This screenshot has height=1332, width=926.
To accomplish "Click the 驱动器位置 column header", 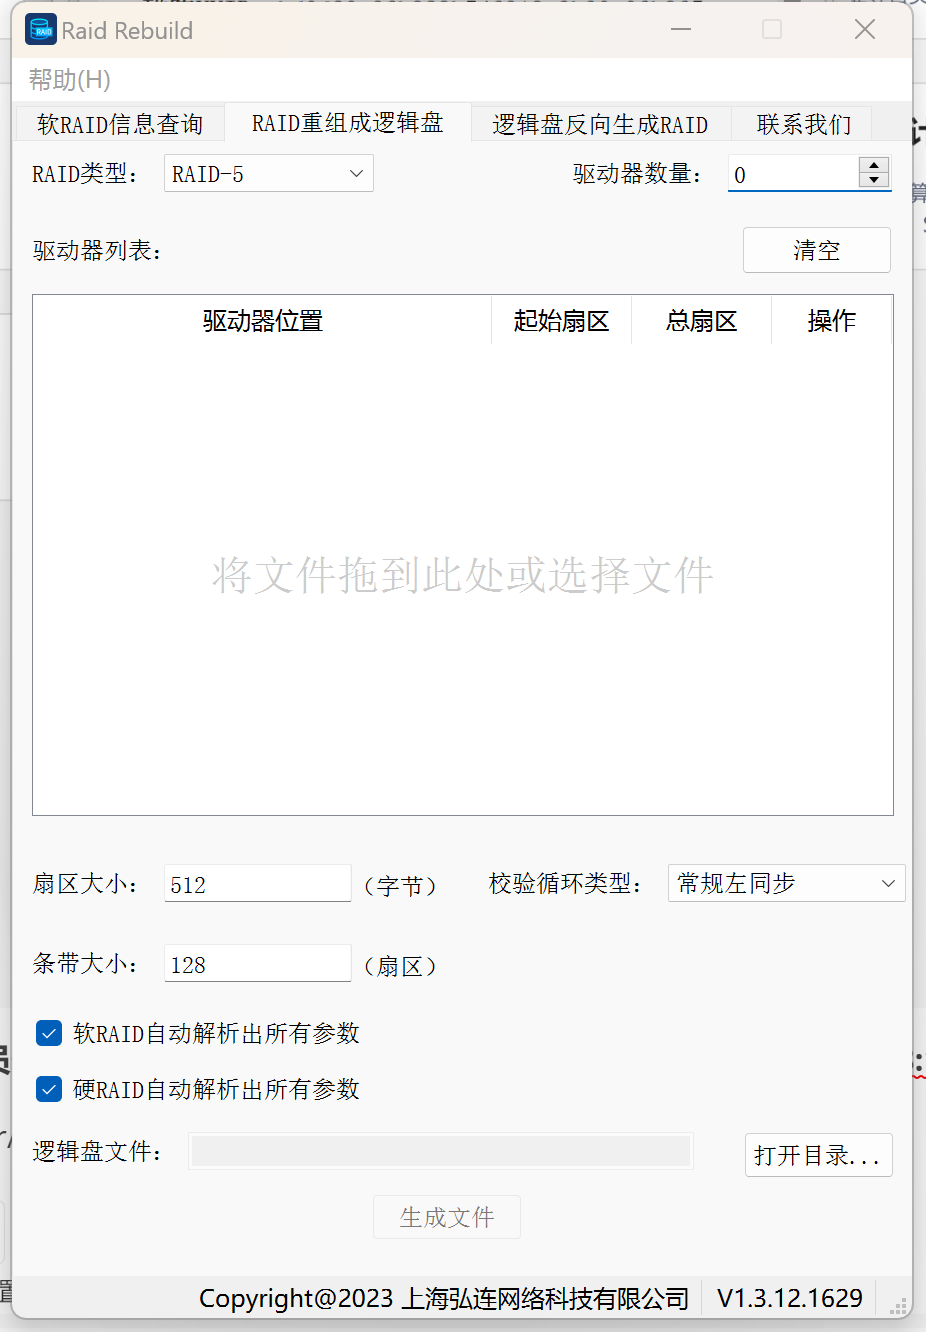I will coord(262,321).
